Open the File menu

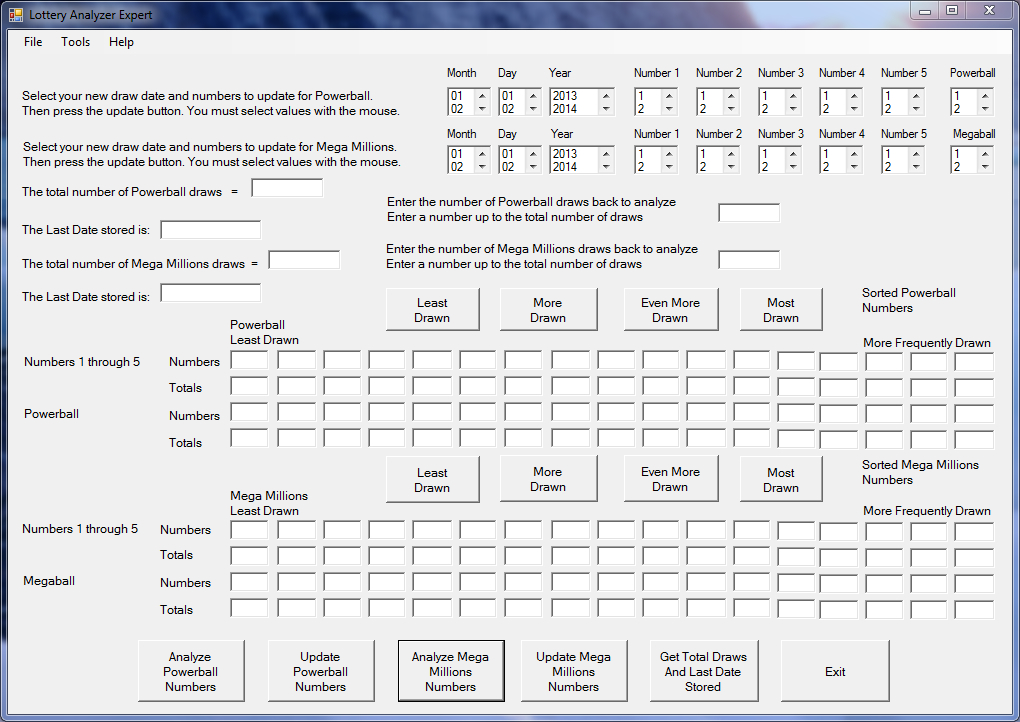tap(33, 42)
